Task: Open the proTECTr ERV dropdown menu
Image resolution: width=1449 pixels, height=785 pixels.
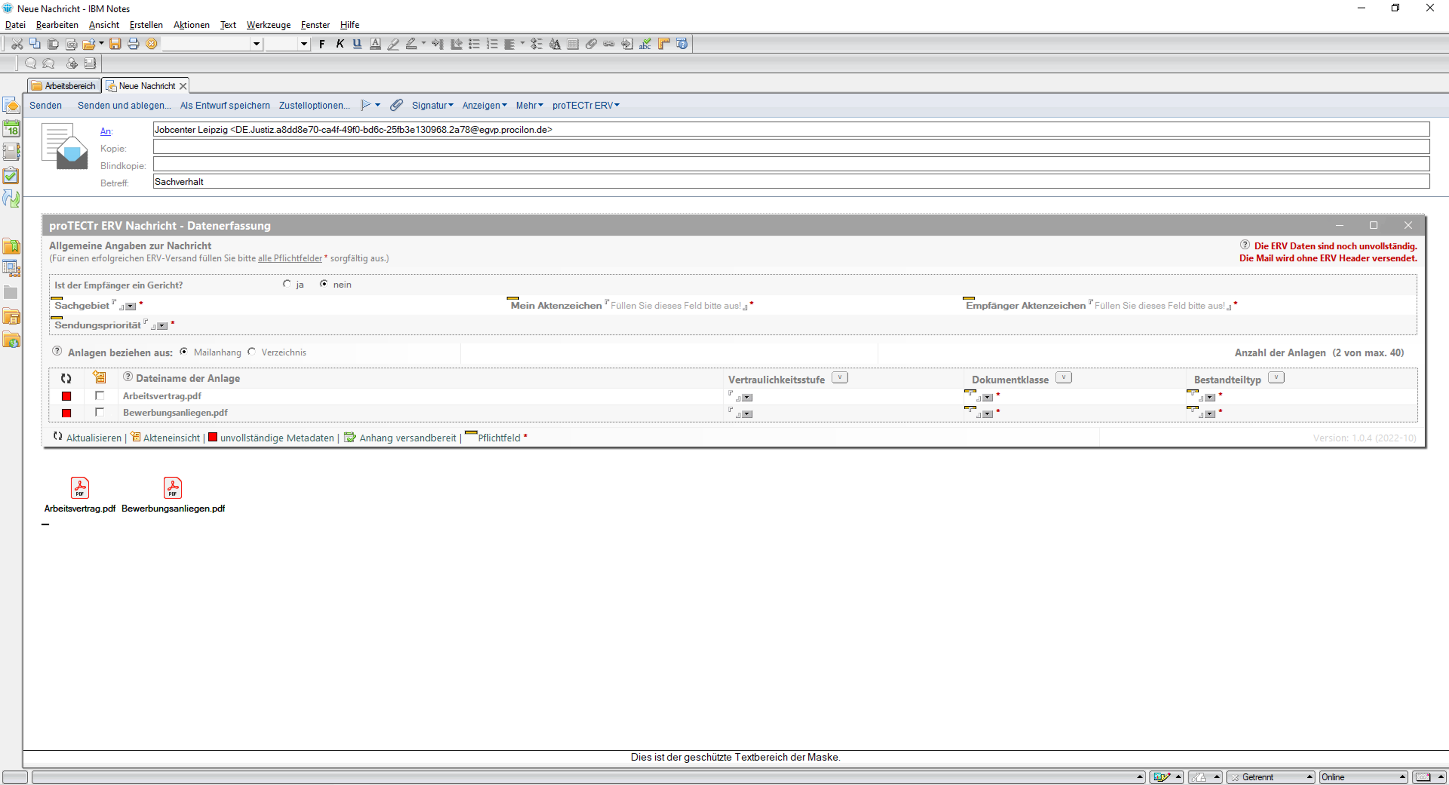Action: tap(586, 105)
